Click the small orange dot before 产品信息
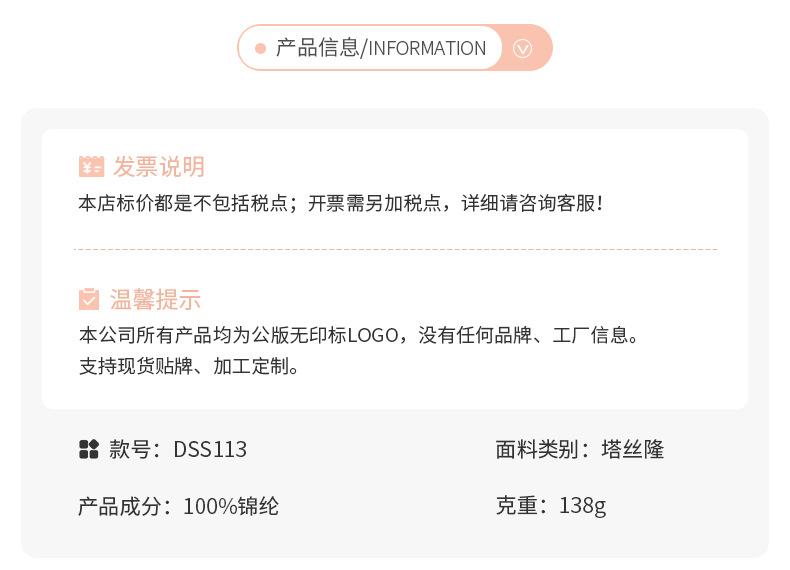This screenshot has width=790, height=570. (260, 48)
